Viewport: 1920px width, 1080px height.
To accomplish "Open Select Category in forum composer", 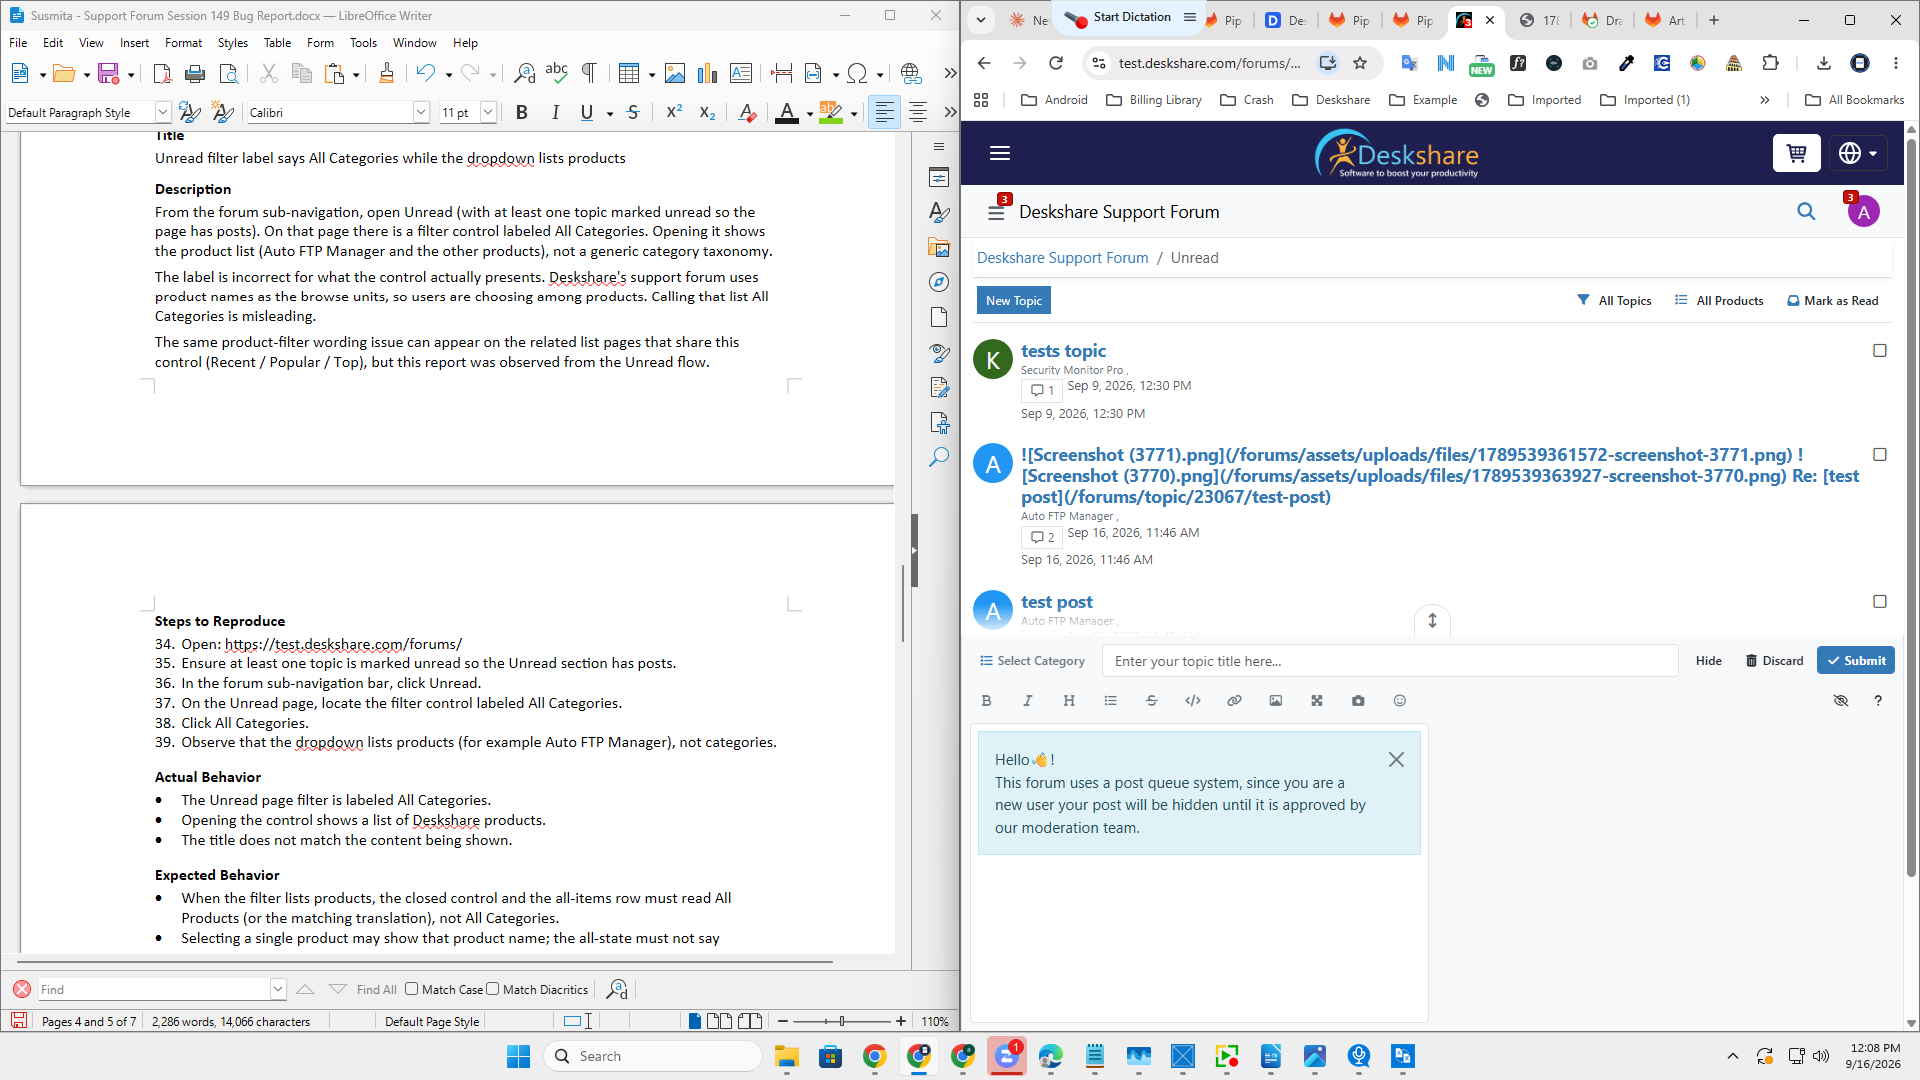I will [1032, 661].
